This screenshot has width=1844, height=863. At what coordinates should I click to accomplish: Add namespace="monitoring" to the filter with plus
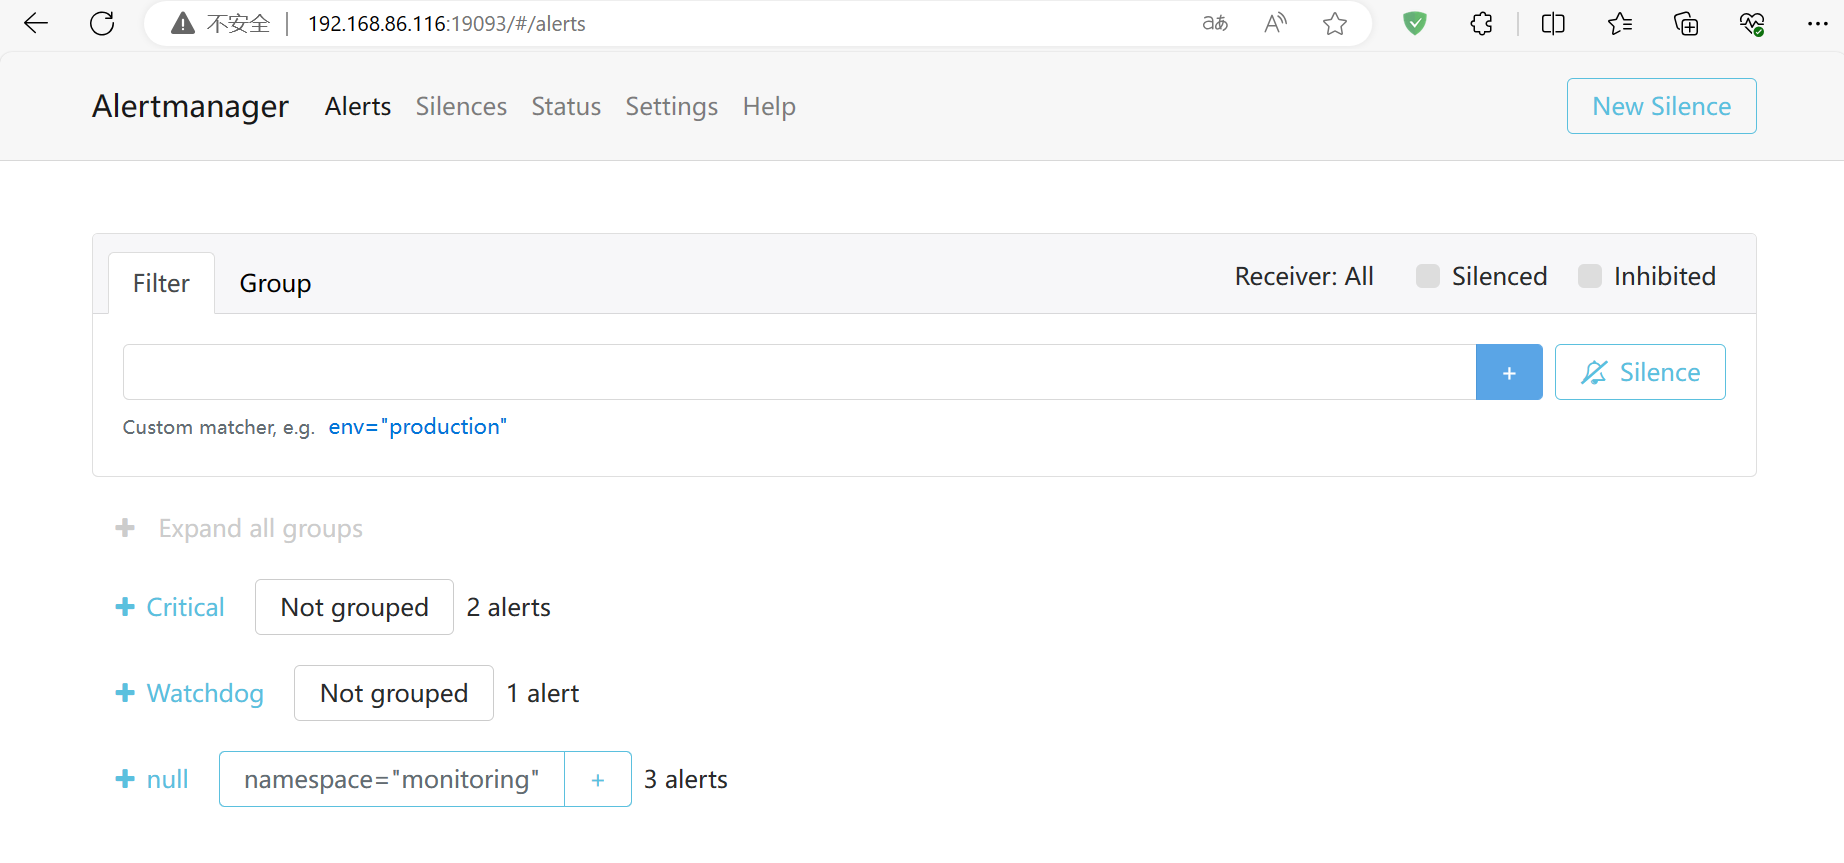pyautogui.click(x=598, y=779)
